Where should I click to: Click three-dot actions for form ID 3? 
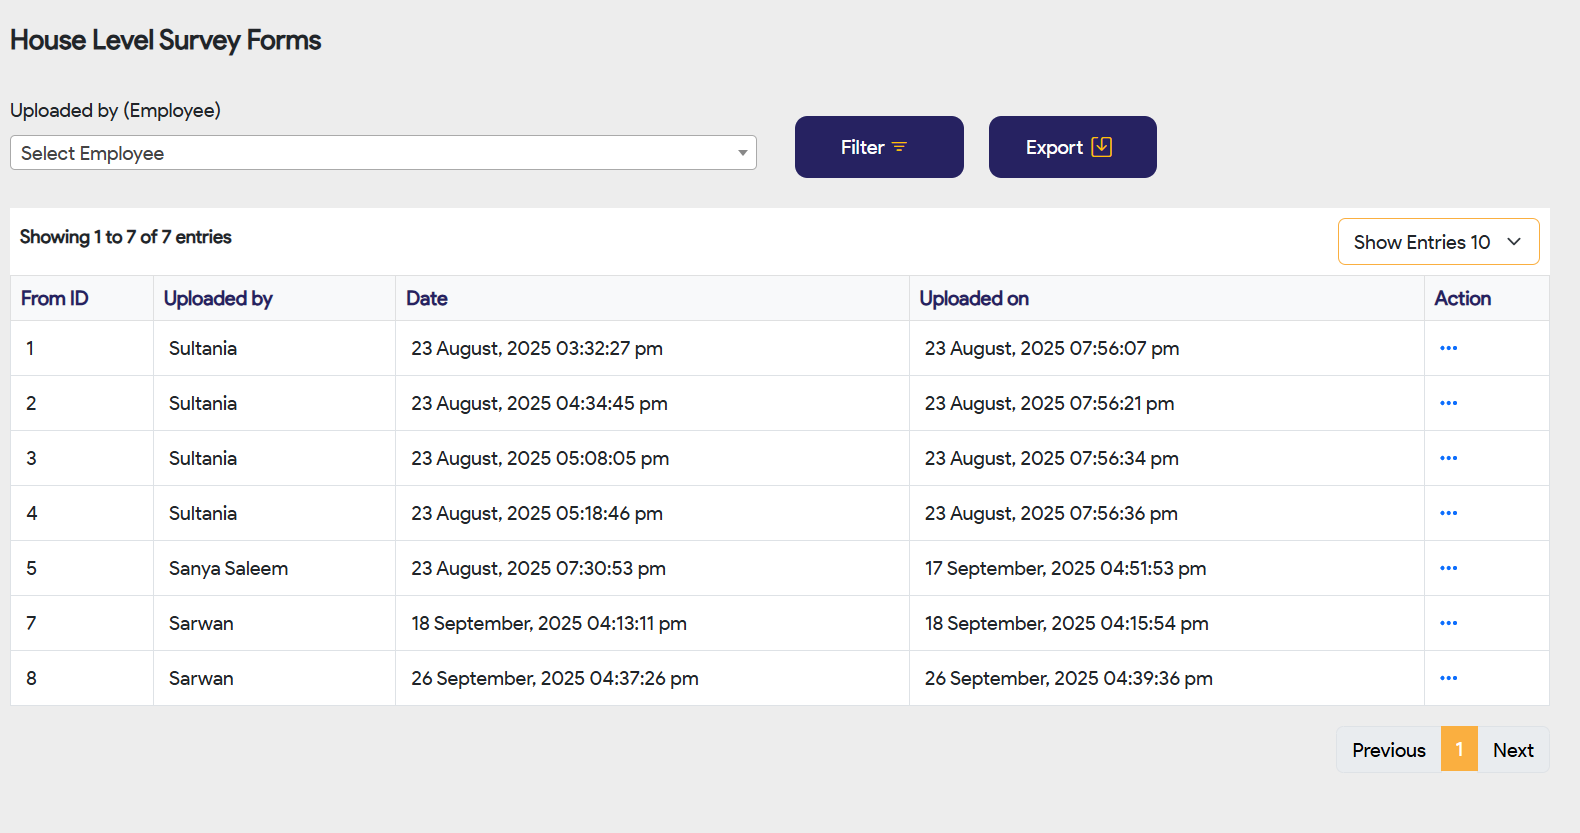pos(1448,458)
